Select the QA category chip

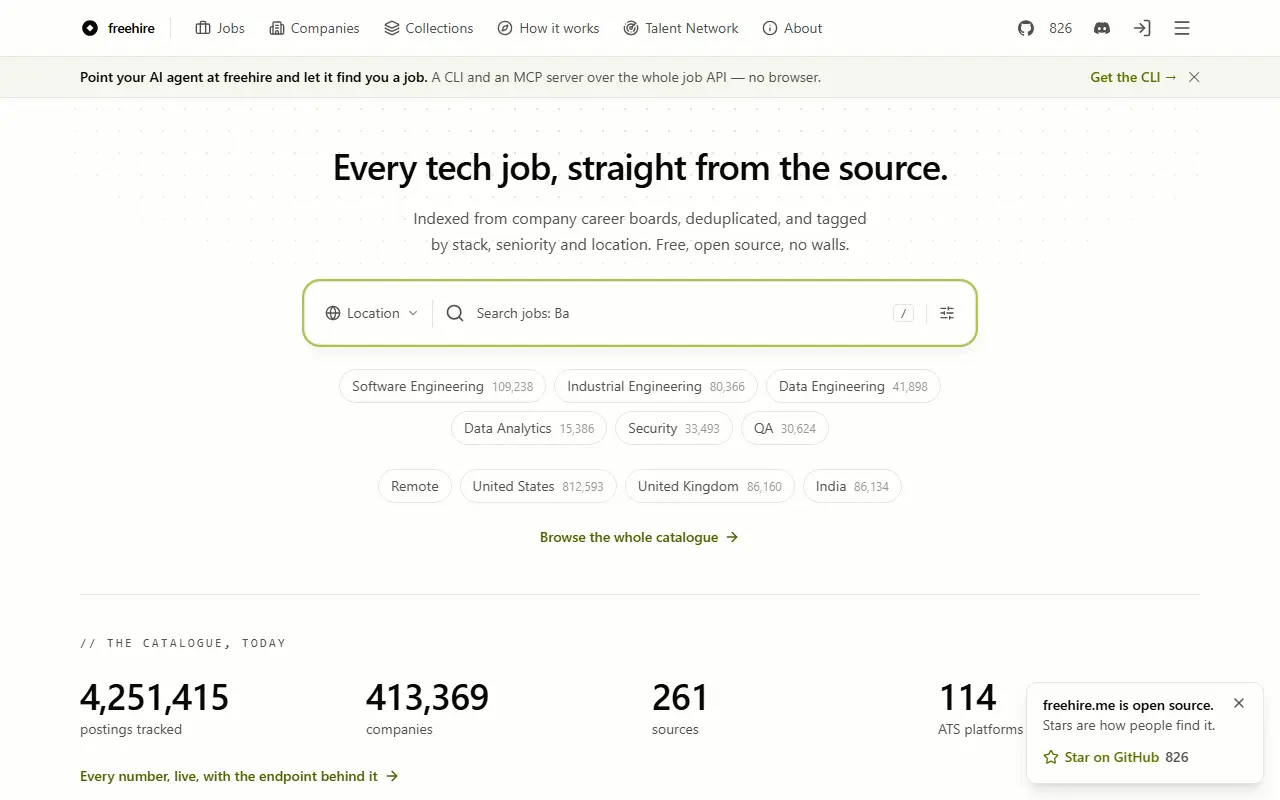(x=785, y=428)
